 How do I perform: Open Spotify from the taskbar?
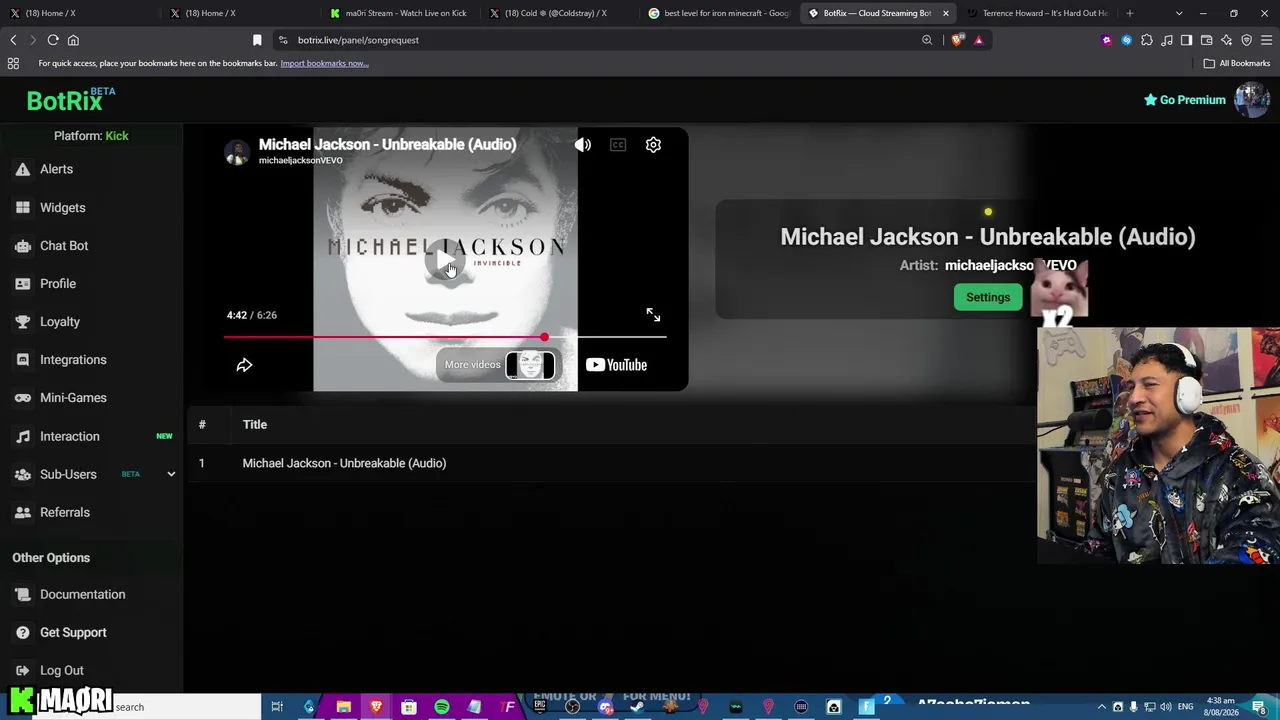point(442,707)
